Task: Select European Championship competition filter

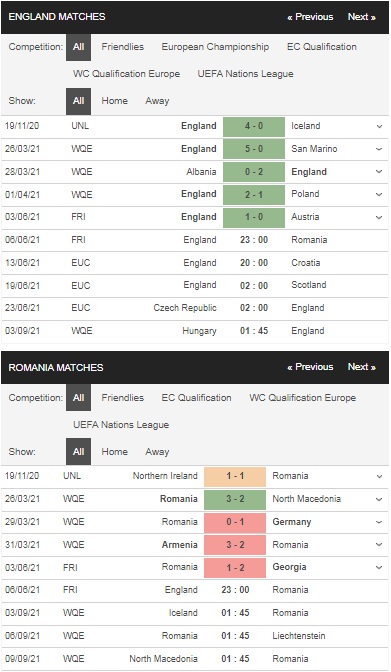Action: pos(215,47)
